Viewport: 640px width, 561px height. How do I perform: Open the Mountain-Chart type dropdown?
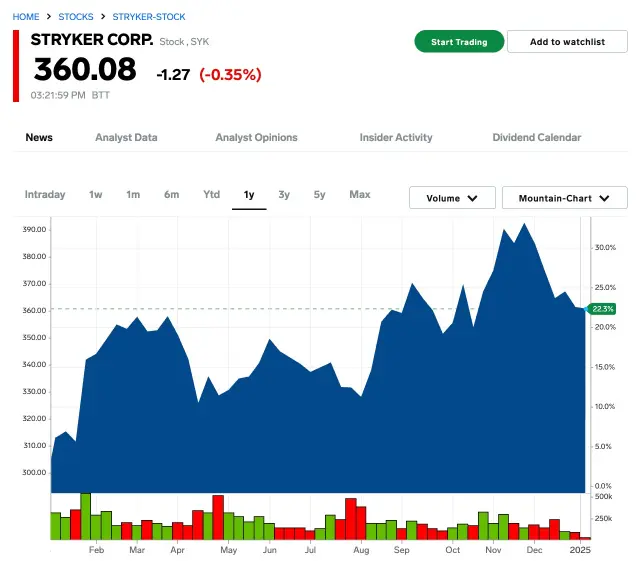pyautogui.click(x=564, y=198)
